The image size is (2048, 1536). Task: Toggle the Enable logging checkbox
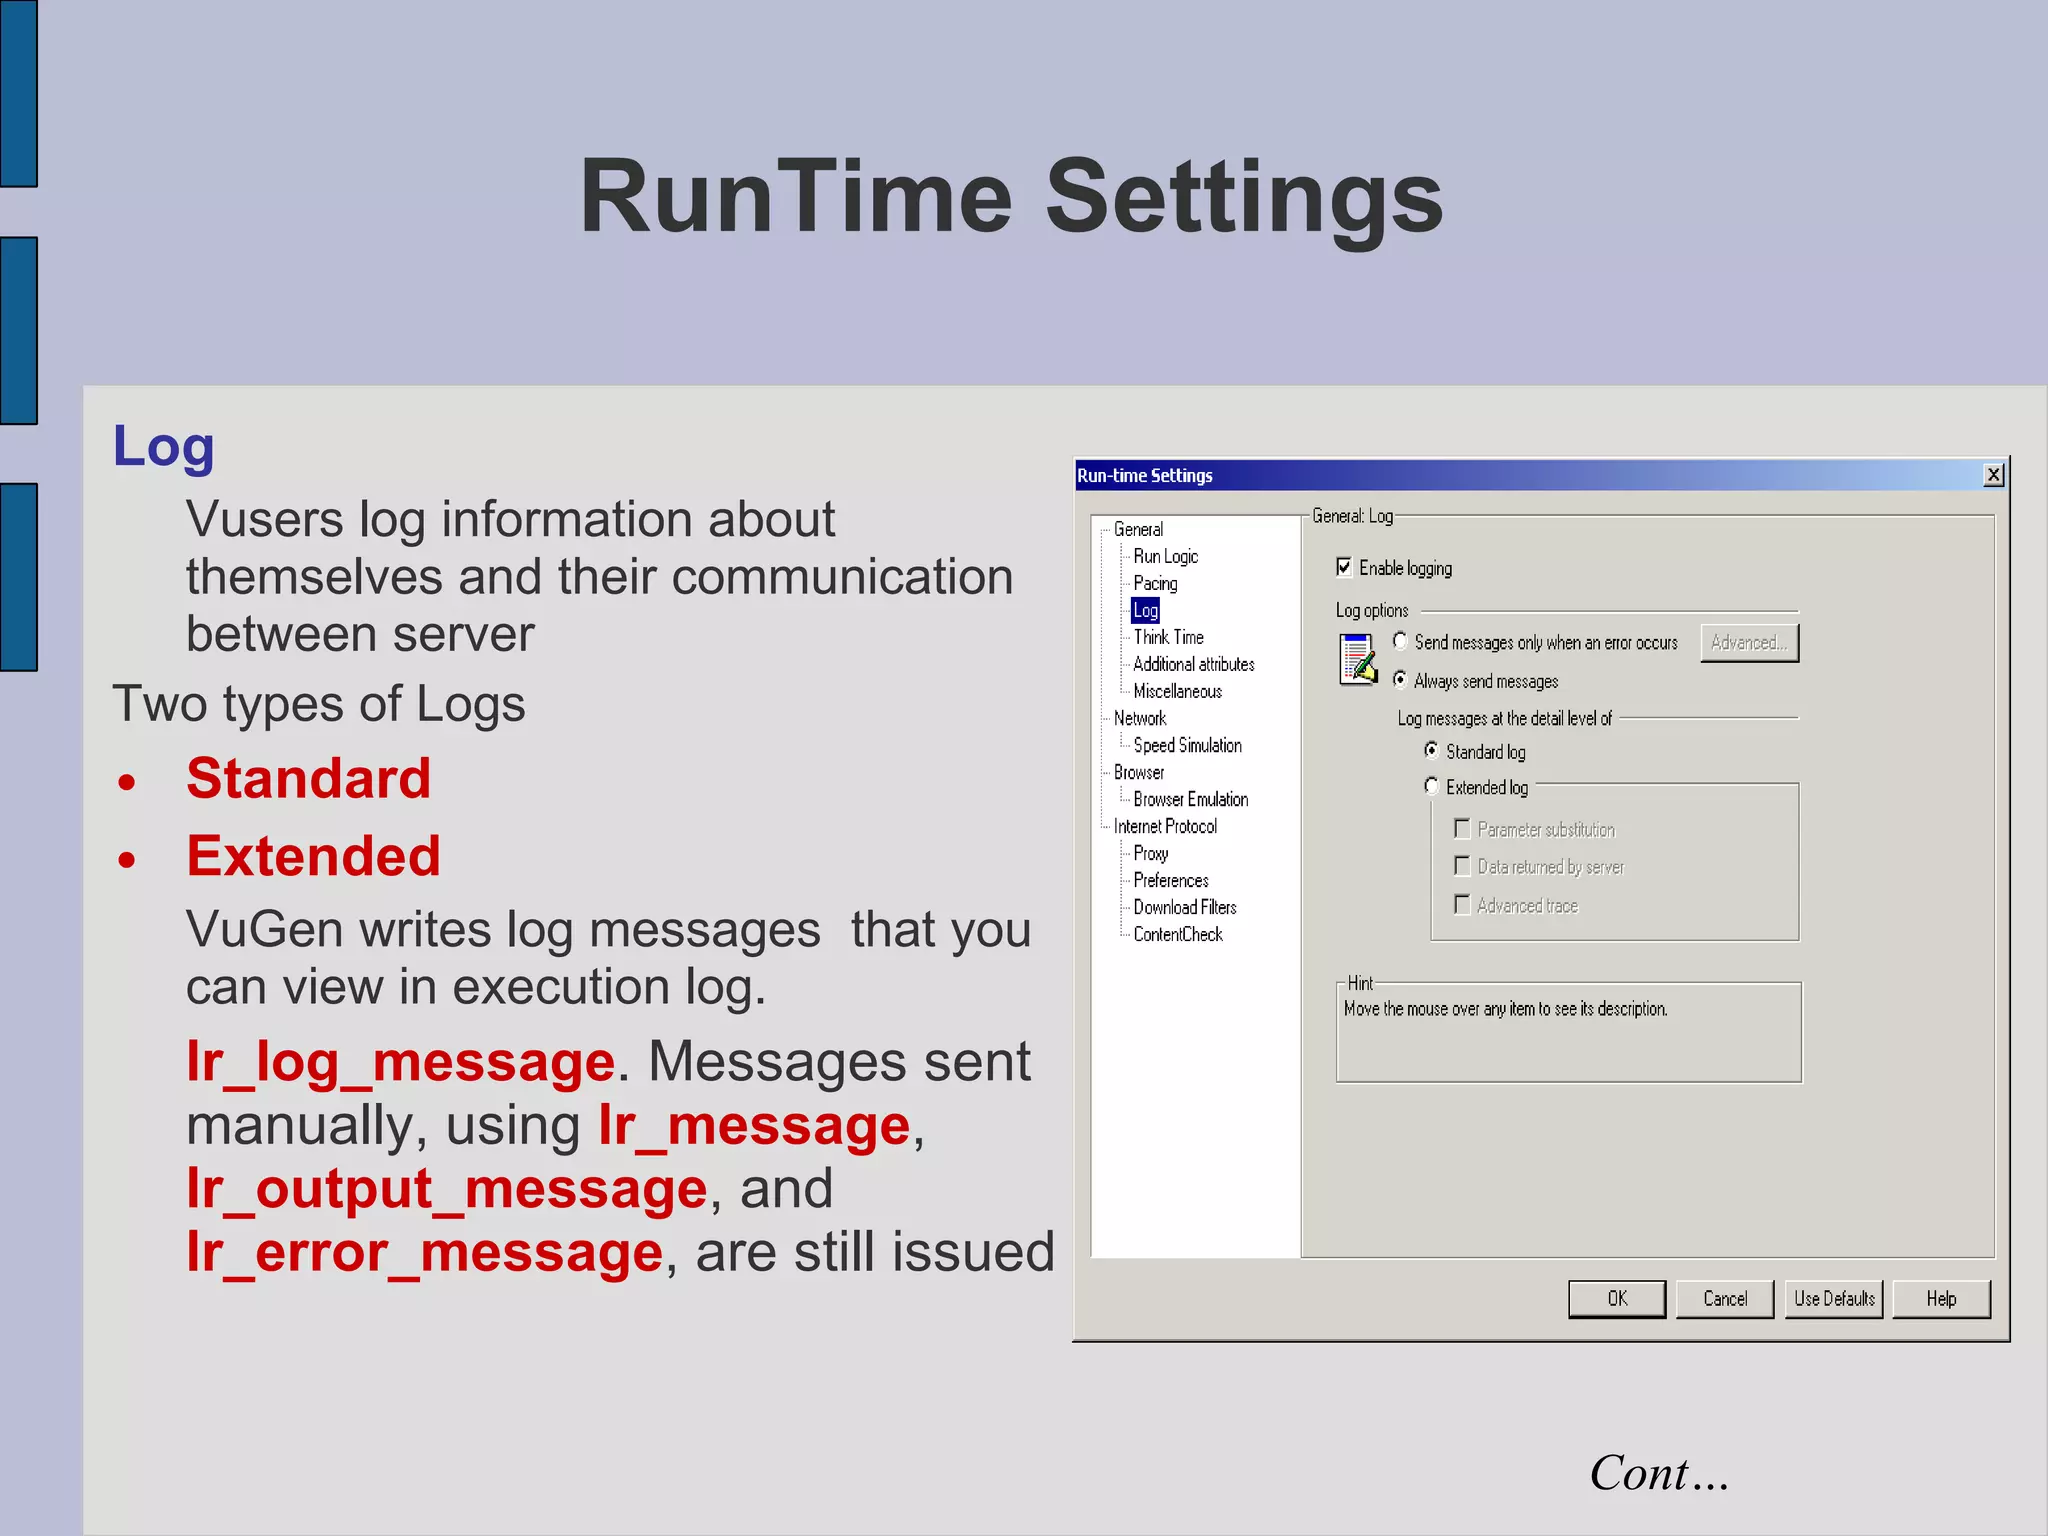[1344, 567]
